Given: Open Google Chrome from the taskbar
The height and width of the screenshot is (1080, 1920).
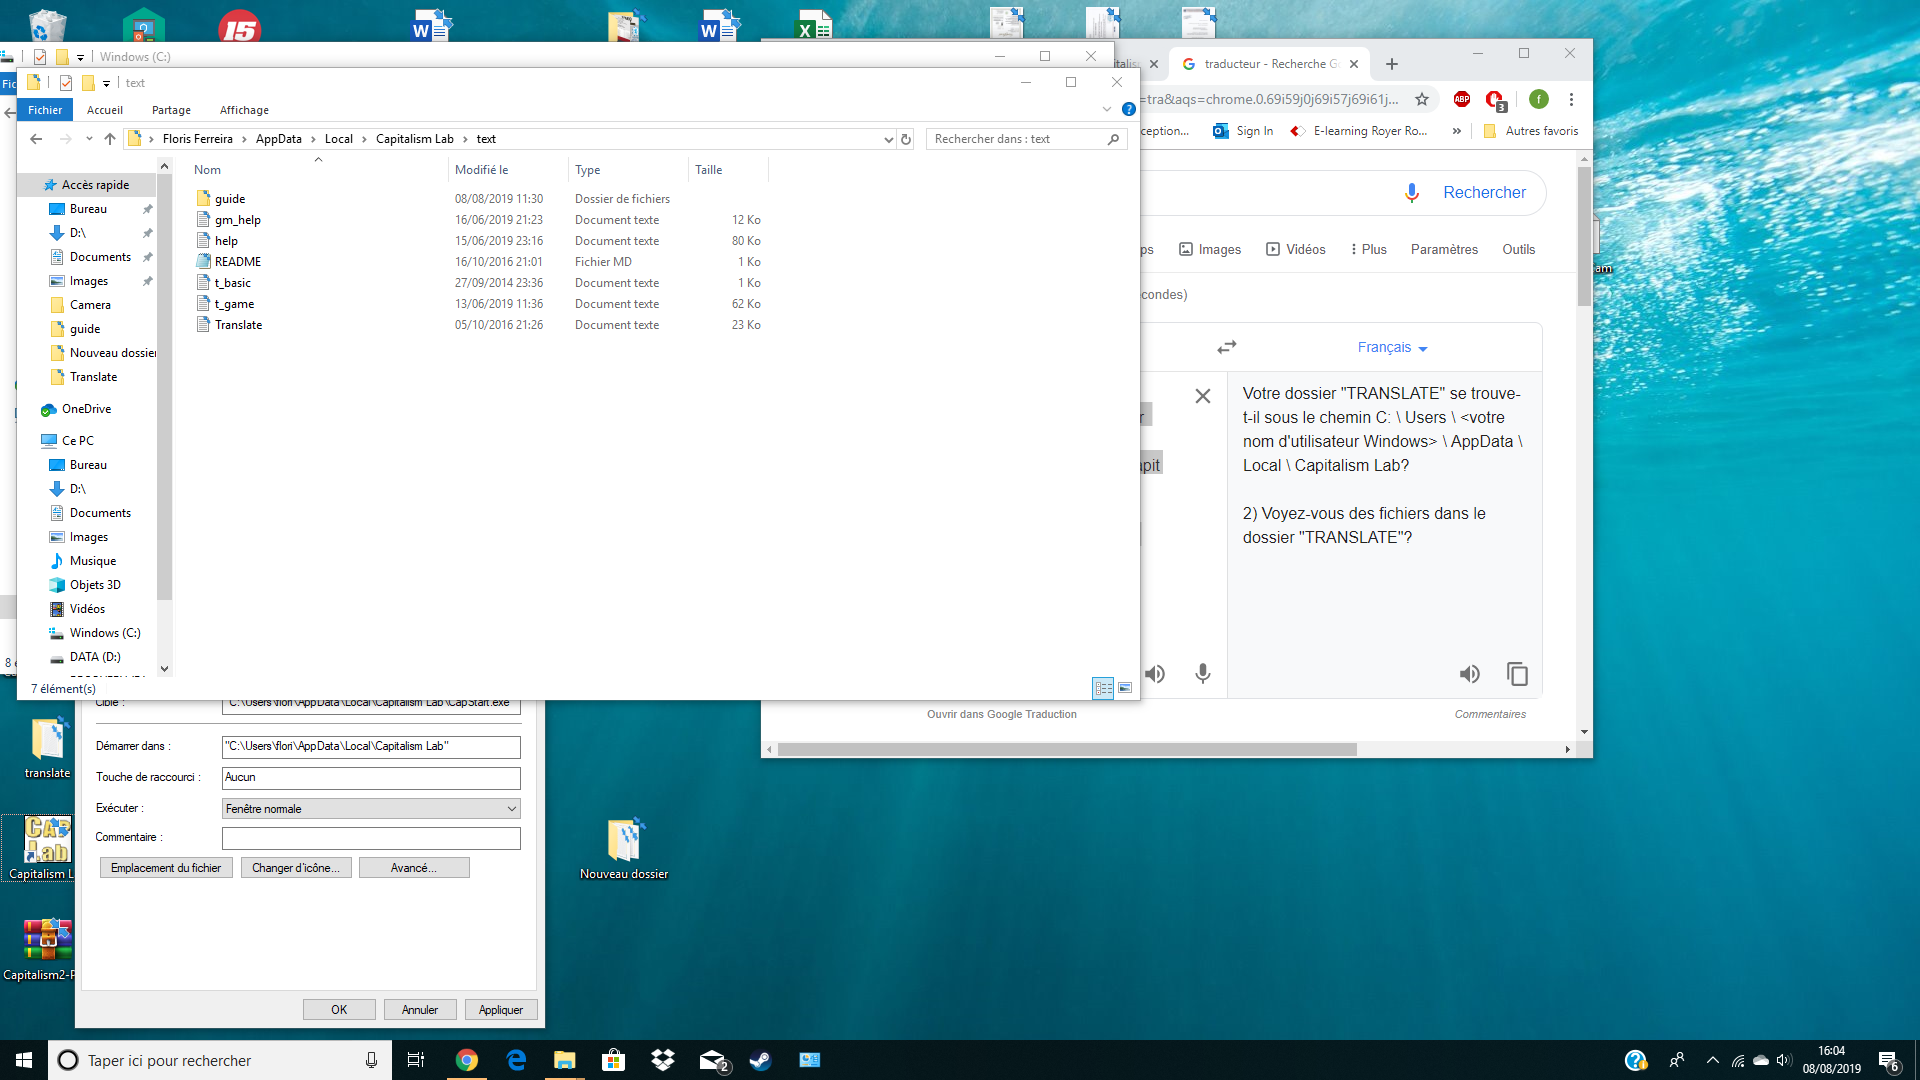Looking at the screenshot, I should (467, 1060).
